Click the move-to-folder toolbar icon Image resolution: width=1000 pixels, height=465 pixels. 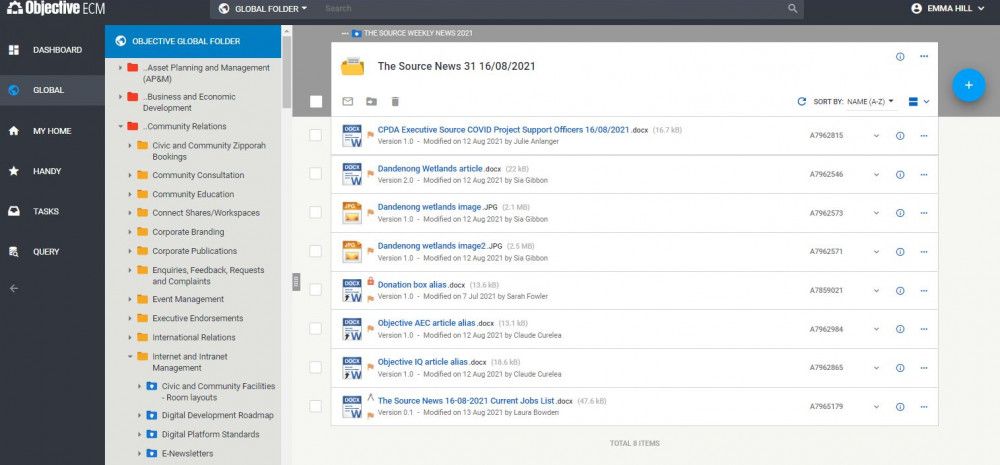pyautogui.click(x=371, y=101)
